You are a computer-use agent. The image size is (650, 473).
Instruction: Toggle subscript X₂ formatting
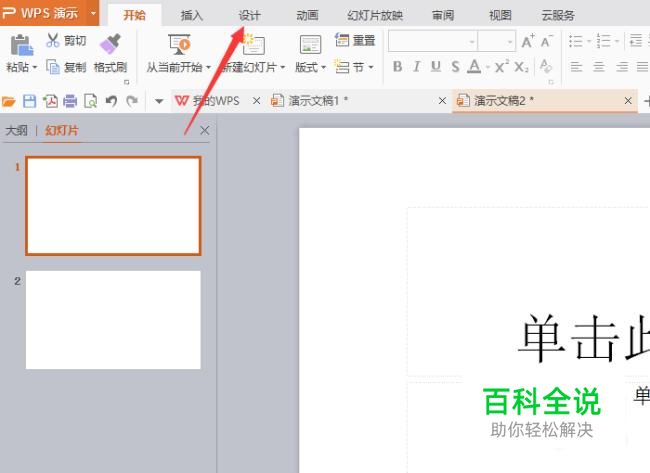coord(521,66)
